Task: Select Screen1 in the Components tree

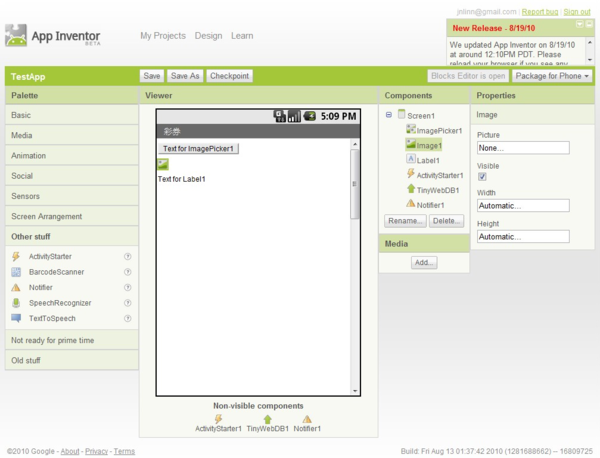Action: coord(421,116)
